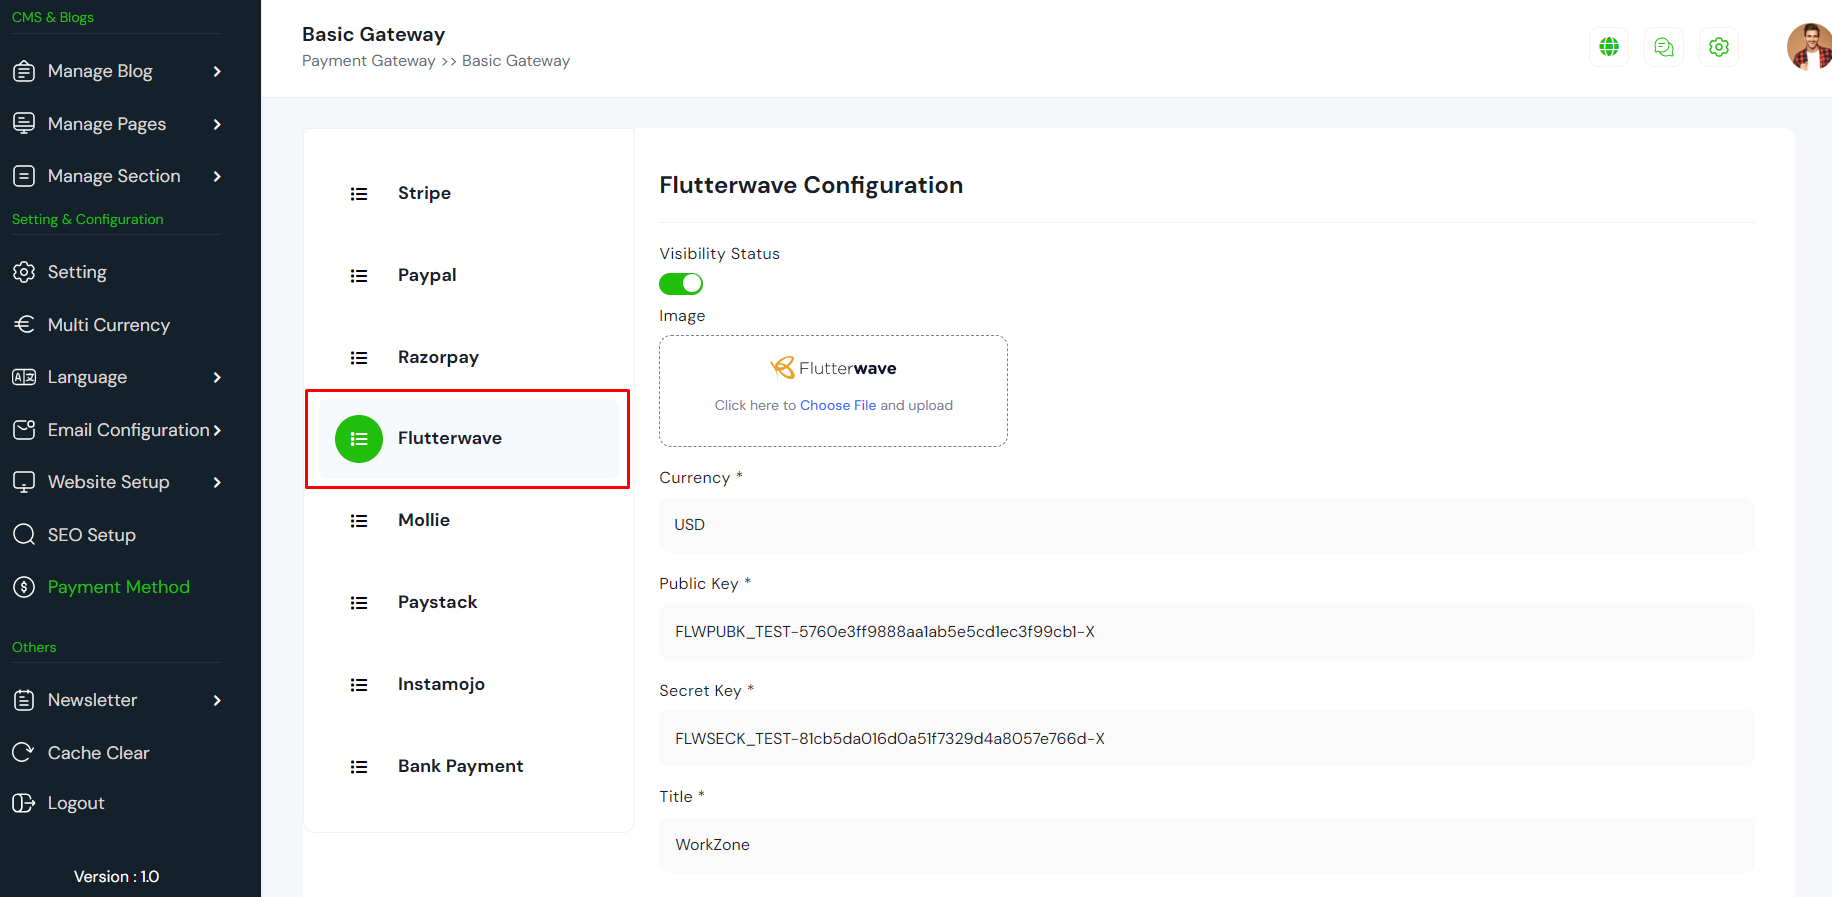Expand the Website Setup submenu

click(217, 482)
